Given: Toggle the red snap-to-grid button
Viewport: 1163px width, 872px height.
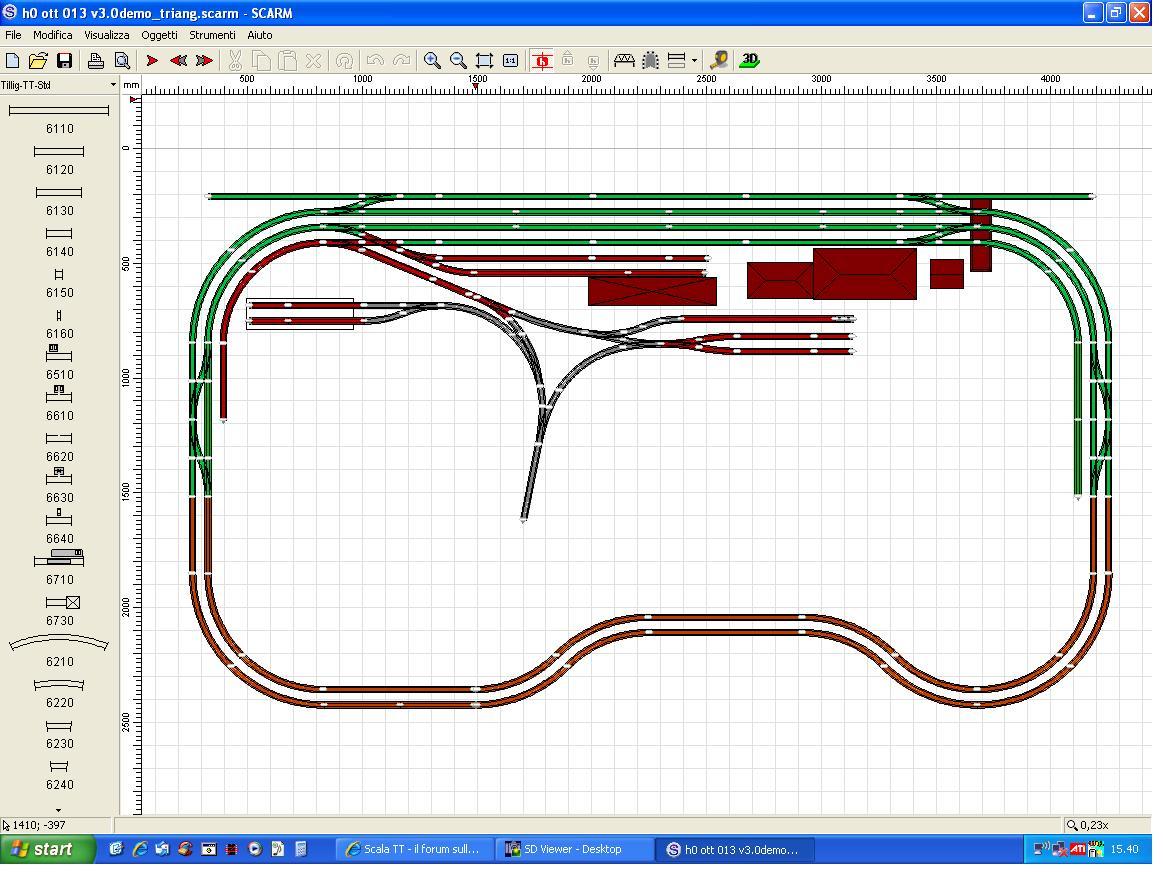Looking at the screenshot, I should pos(542,61).
